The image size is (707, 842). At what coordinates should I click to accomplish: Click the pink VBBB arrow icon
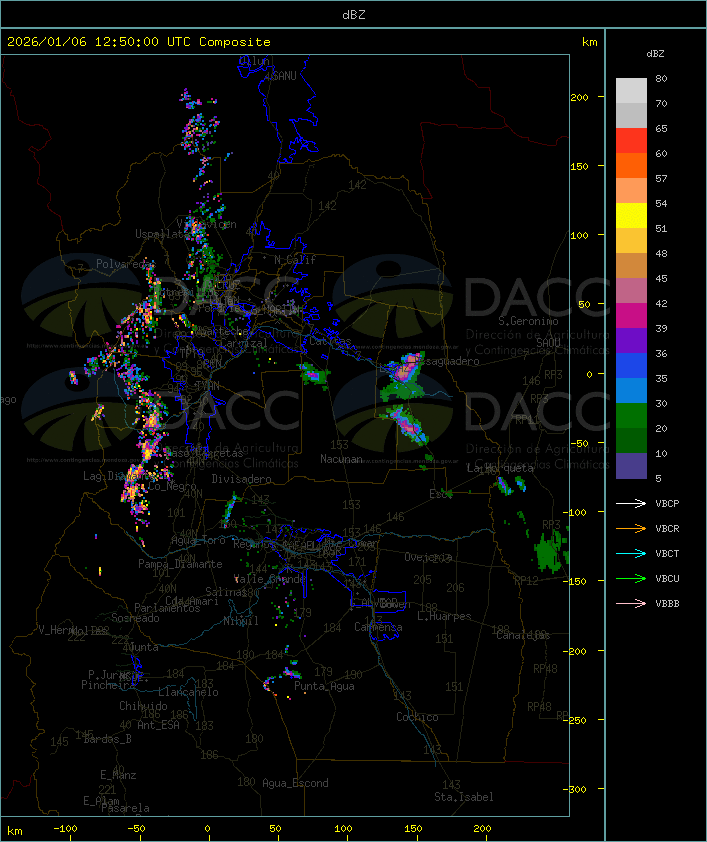tap(631, 603)
